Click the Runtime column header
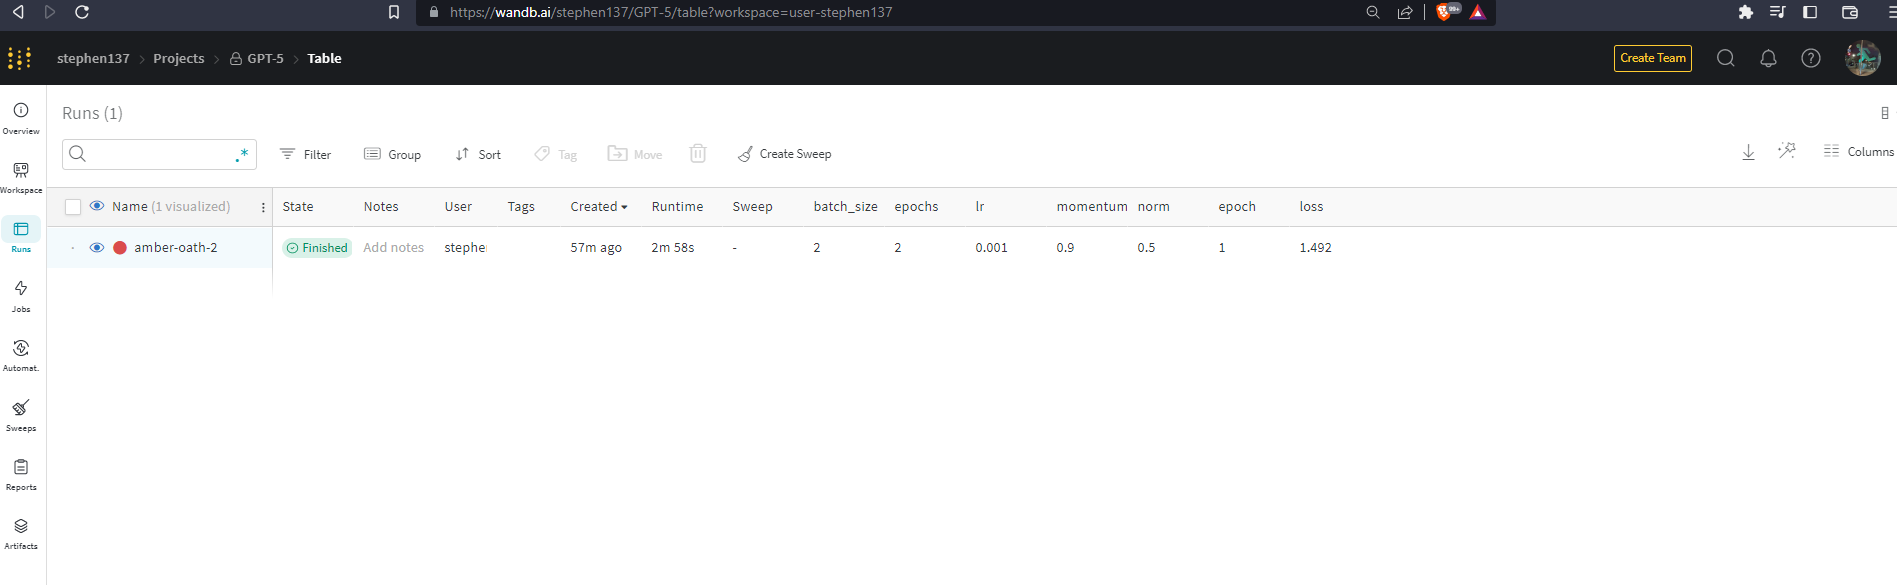Screen dimensions: 1897x585 (x=677, y=206)
